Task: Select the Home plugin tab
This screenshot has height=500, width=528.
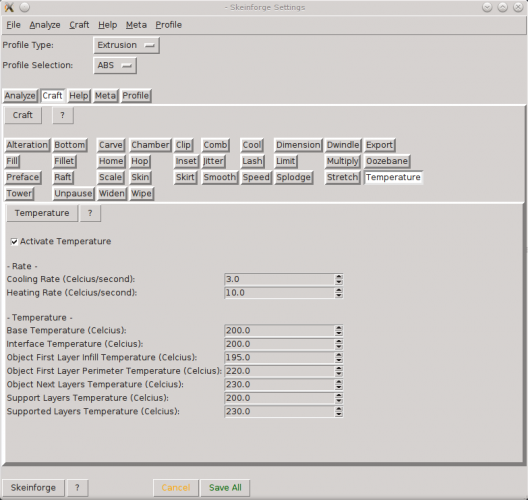Action: (111, 161)
